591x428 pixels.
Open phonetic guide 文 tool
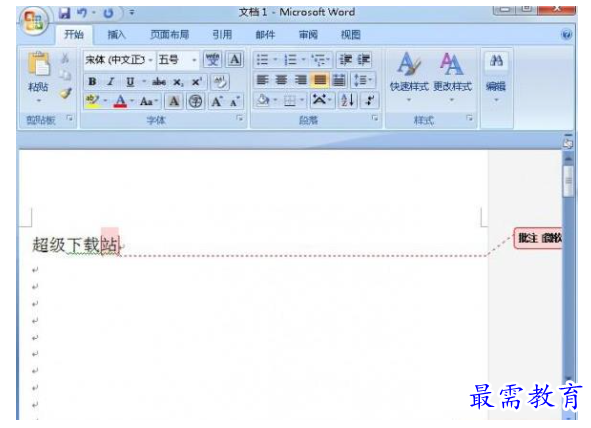click(213, 60)
